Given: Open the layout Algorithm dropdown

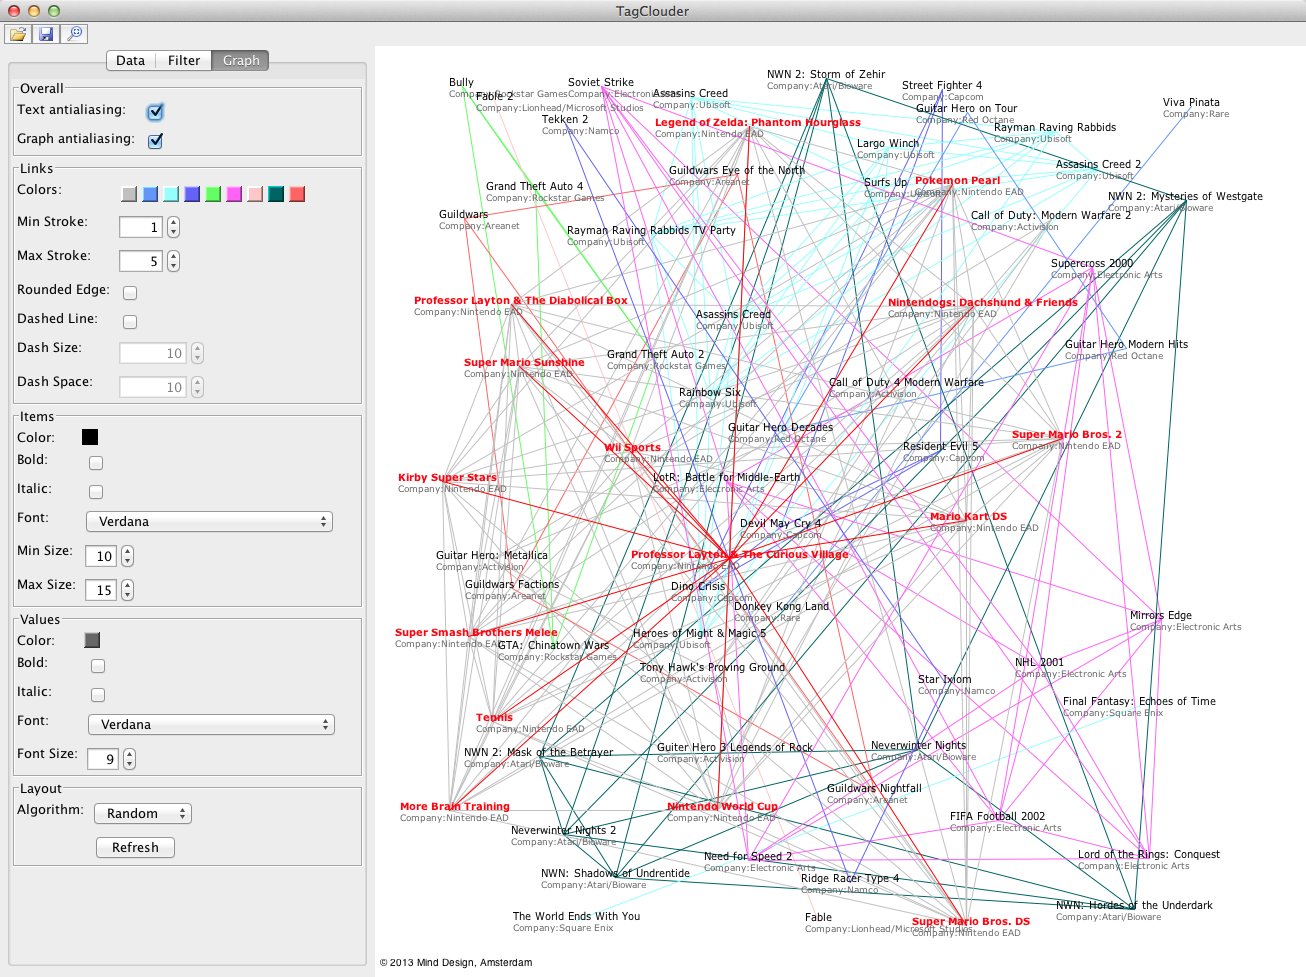Looking at the screenshot, I should coord(142,814).
